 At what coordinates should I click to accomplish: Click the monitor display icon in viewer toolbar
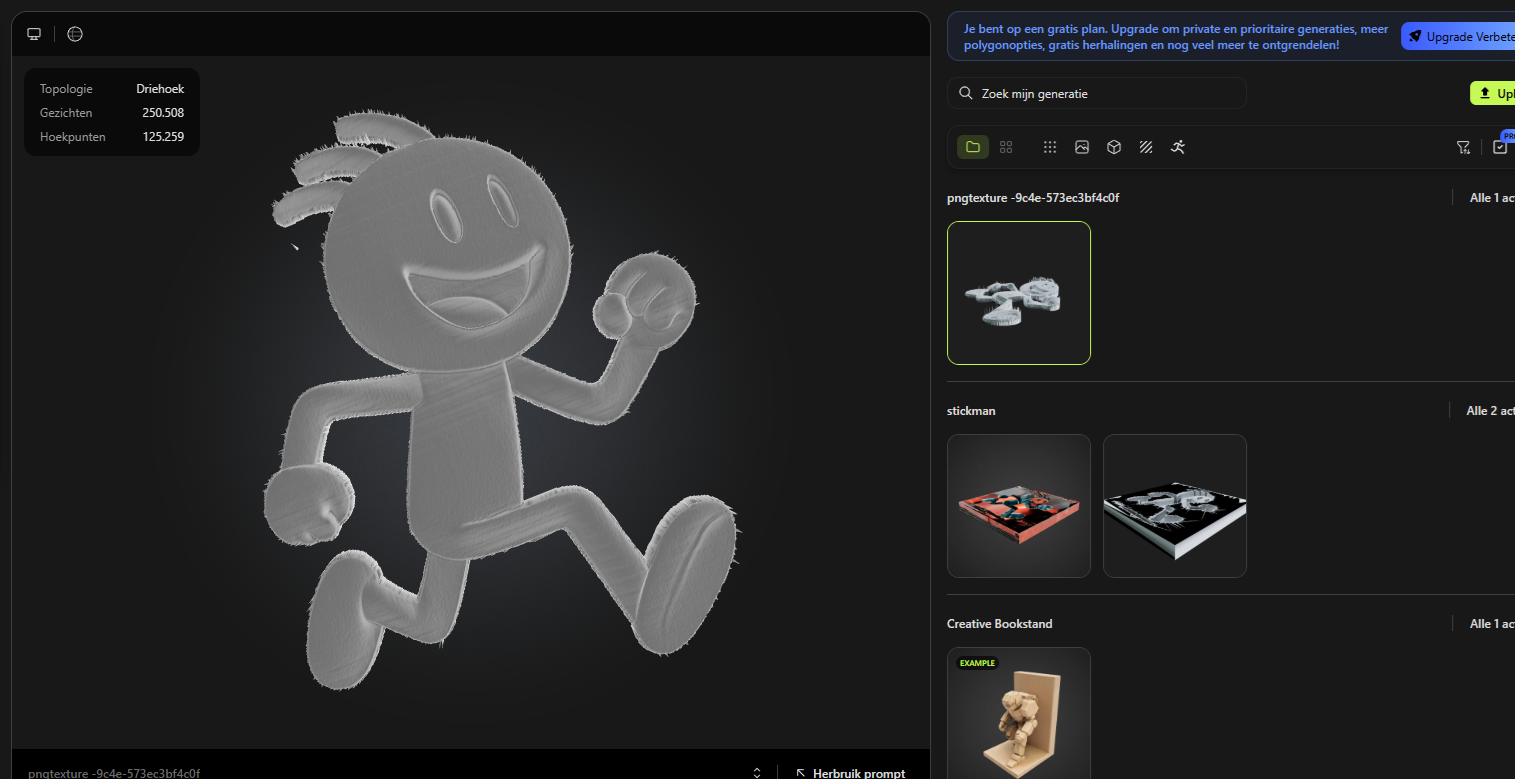coord(34,34)
